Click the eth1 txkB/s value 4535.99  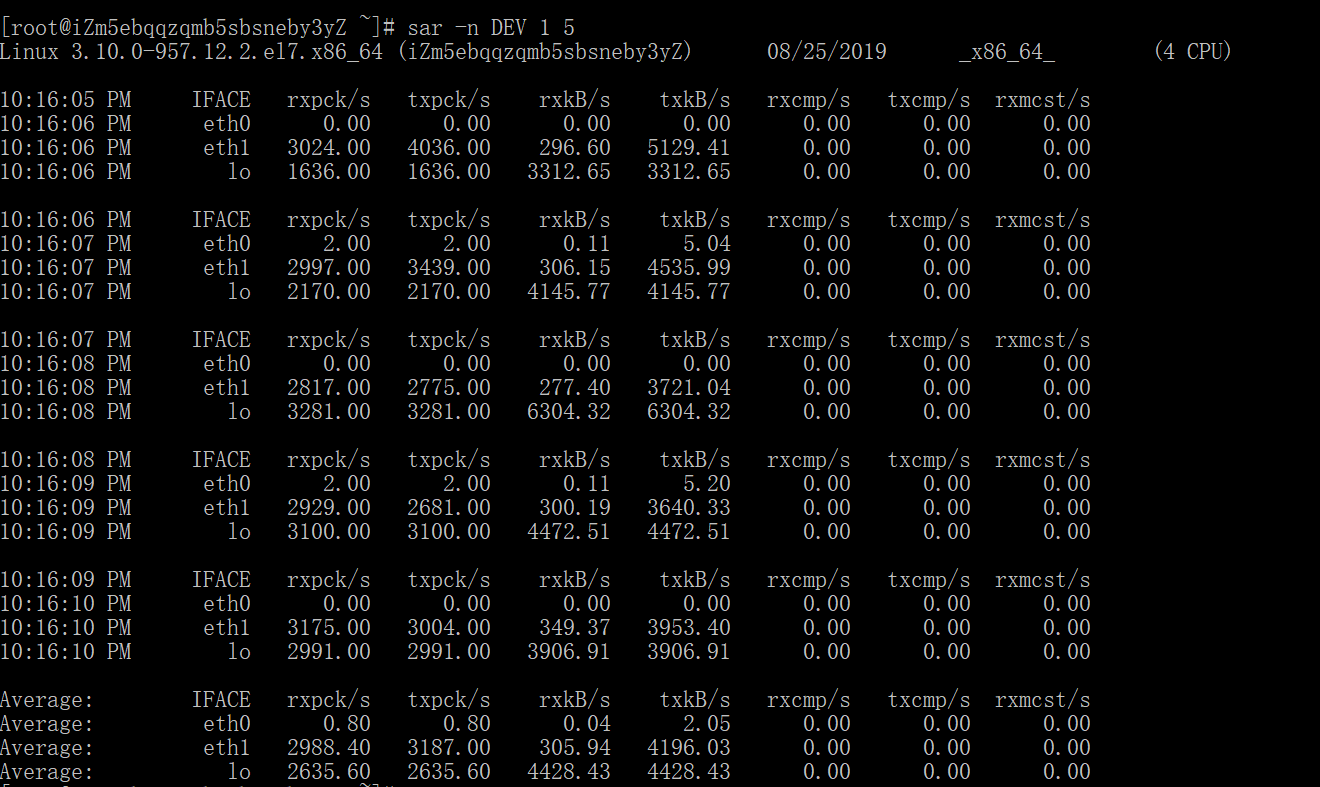coord(689,268)
